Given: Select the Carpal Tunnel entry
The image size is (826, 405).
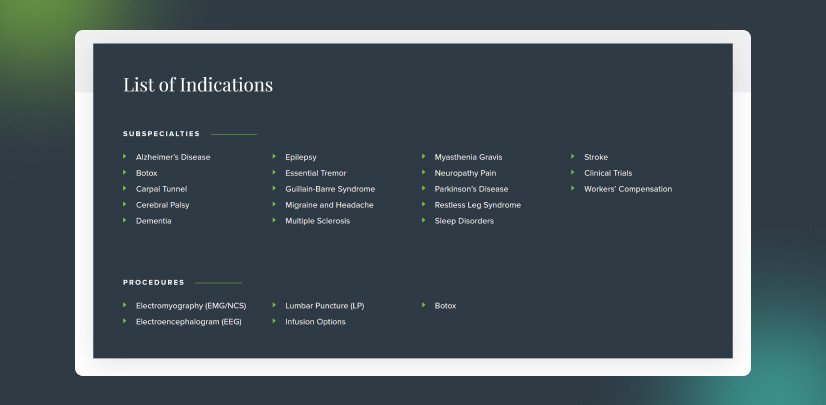Looking at the screenshot, I should (x=161, y=189).
